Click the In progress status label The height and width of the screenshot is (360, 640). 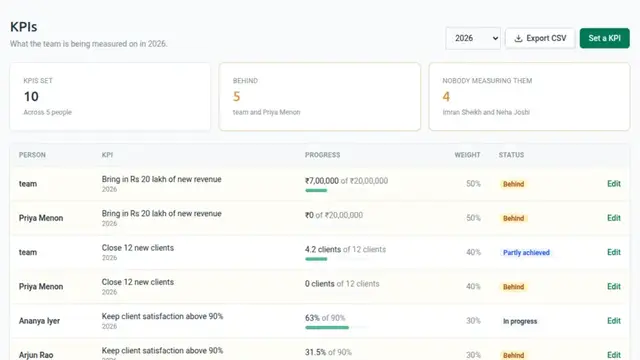(x=520, y=321)
